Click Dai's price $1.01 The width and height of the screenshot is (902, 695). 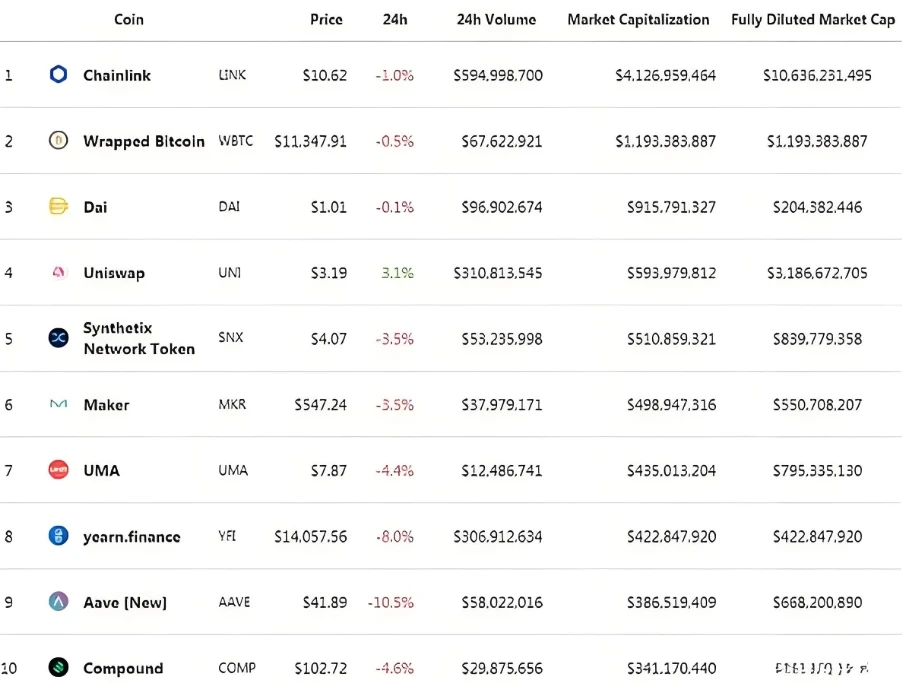pyautogui.click(x=329, y=207)
